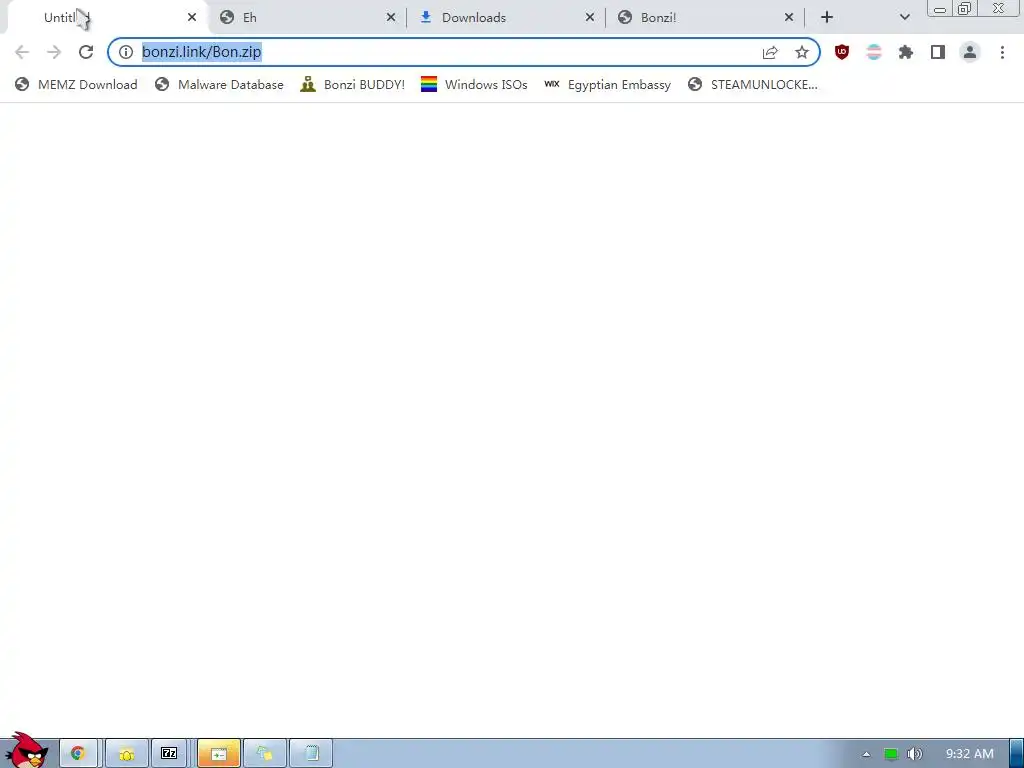Open the Bonzi BUDDY! bookmark
This screenshot has width=1024, height=768.
coord(353,84)
